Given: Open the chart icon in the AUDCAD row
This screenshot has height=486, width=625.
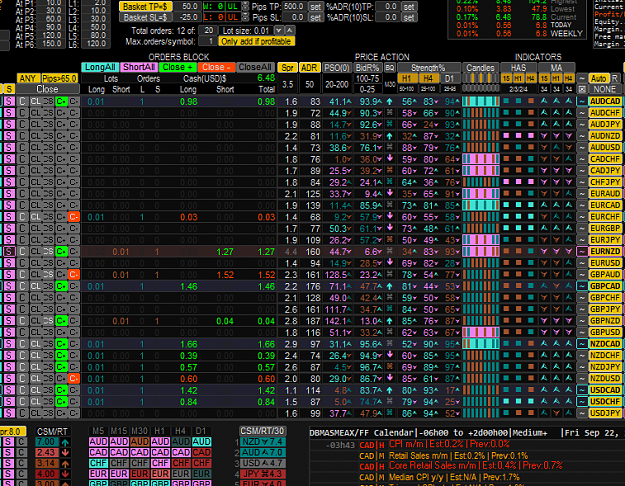Looking at the screenshot, I should (582, 101).
